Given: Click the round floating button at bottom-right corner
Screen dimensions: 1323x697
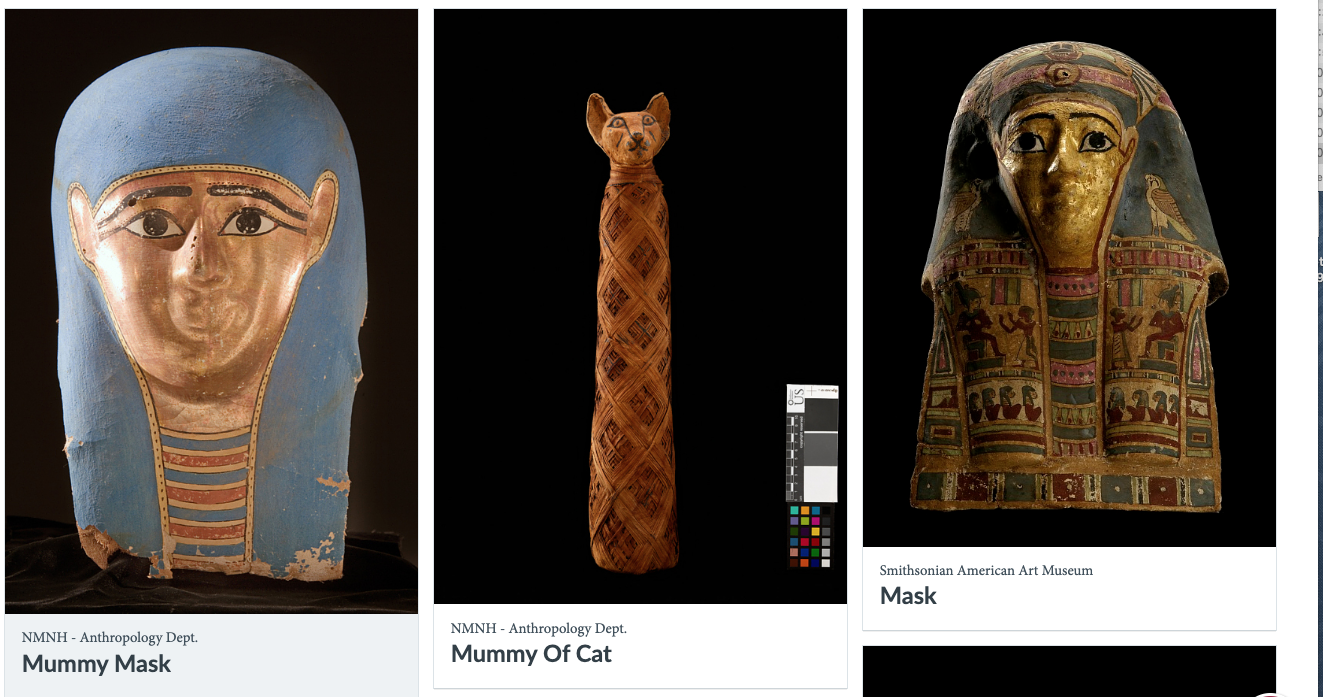Looking at the screenshot, I should (1268, 692).
